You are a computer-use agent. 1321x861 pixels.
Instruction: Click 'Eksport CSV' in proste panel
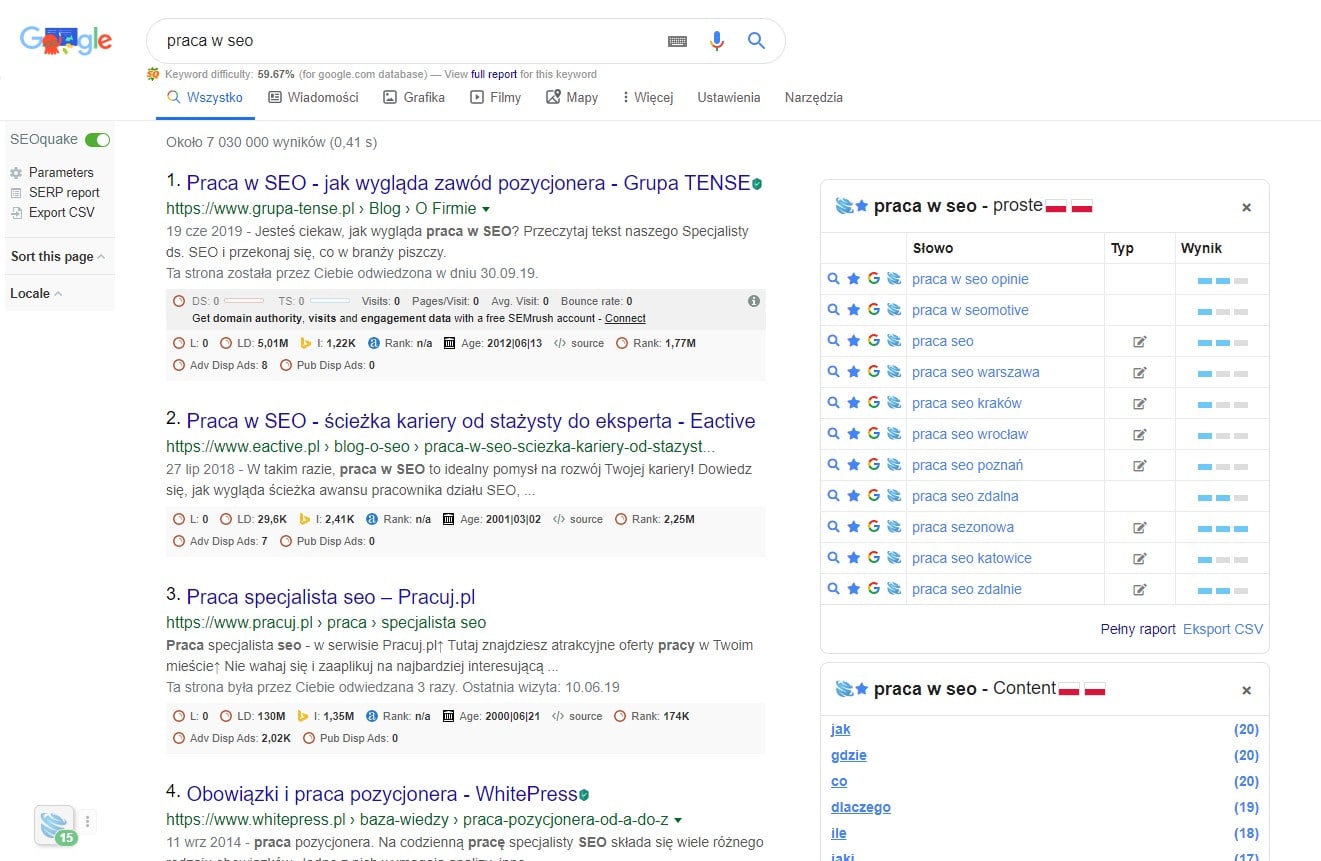[1223, 629]
